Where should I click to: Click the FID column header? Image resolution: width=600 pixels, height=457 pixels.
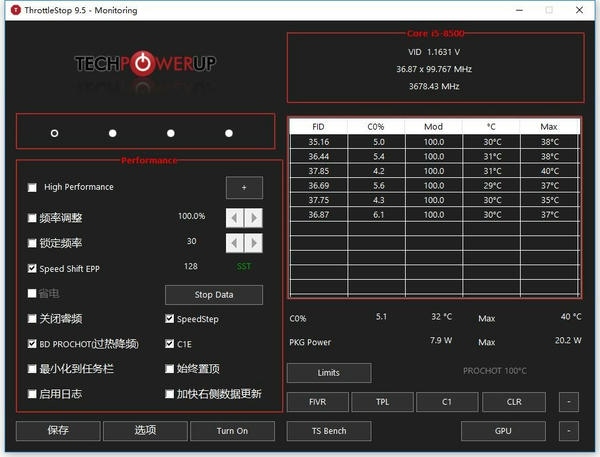tap(318, 127)
